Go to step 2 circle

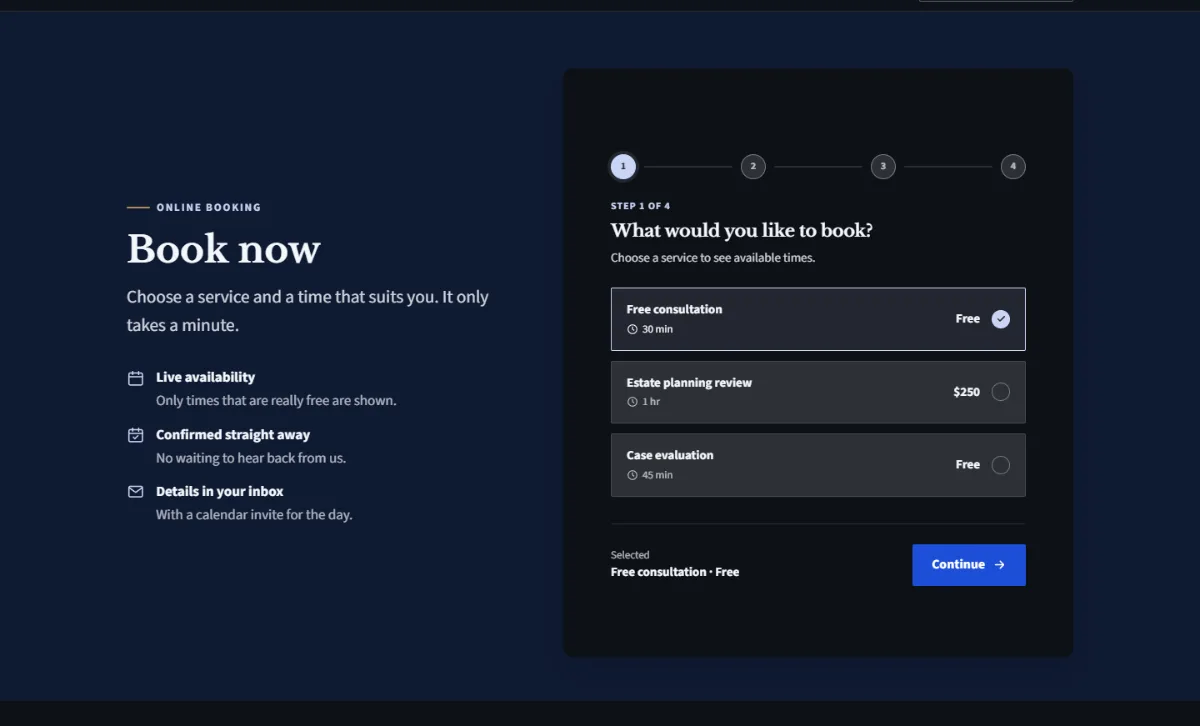pyautogui.click(x=753, y=167)
